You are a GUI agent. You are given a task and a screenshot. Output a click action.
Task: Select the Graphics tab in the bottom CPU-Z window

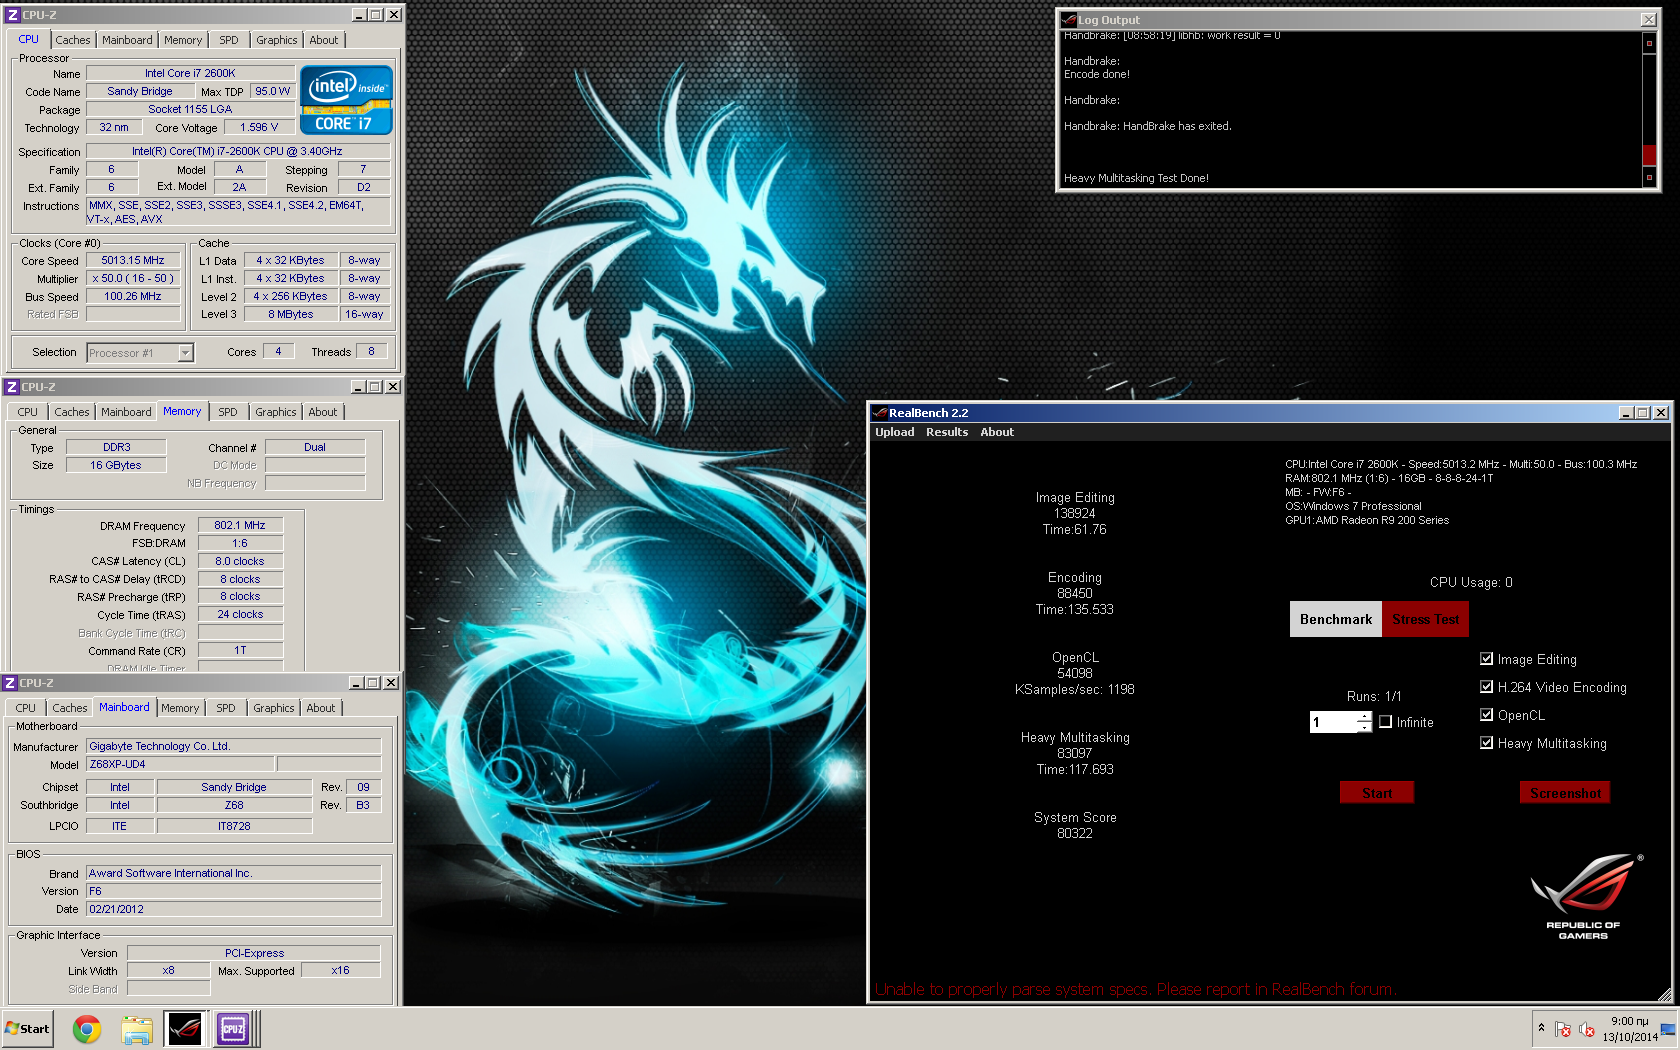tap(274, 708)
